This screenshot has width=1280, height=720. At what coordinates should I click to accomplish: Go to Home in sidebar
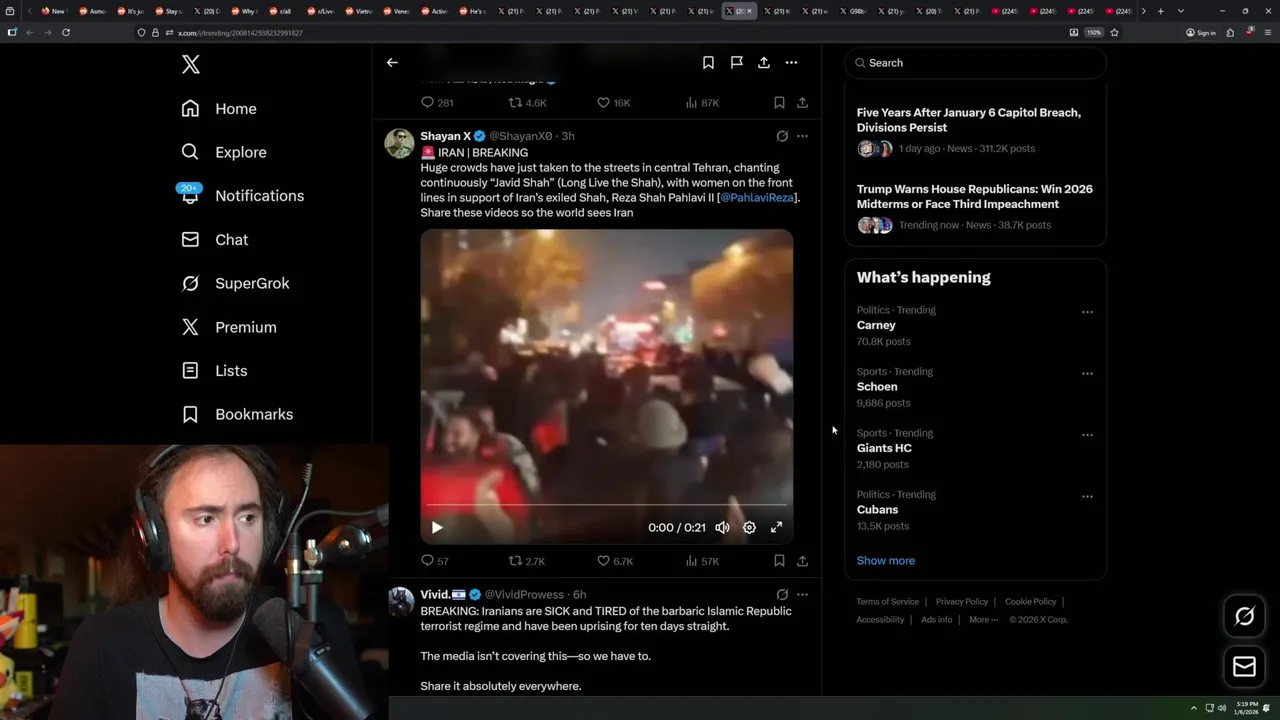pos(219,109)
